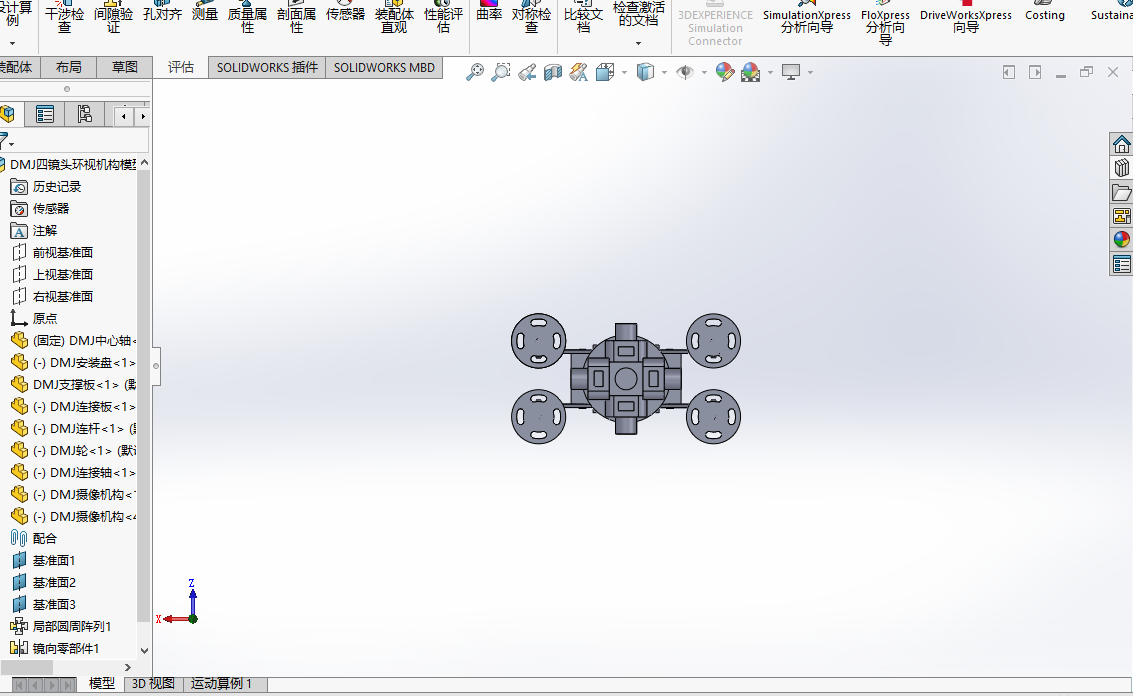The height and width of the screenshot is (696, 1133).
Task: Open Mass Properties (质量属性)
Action: click(247, 17)
